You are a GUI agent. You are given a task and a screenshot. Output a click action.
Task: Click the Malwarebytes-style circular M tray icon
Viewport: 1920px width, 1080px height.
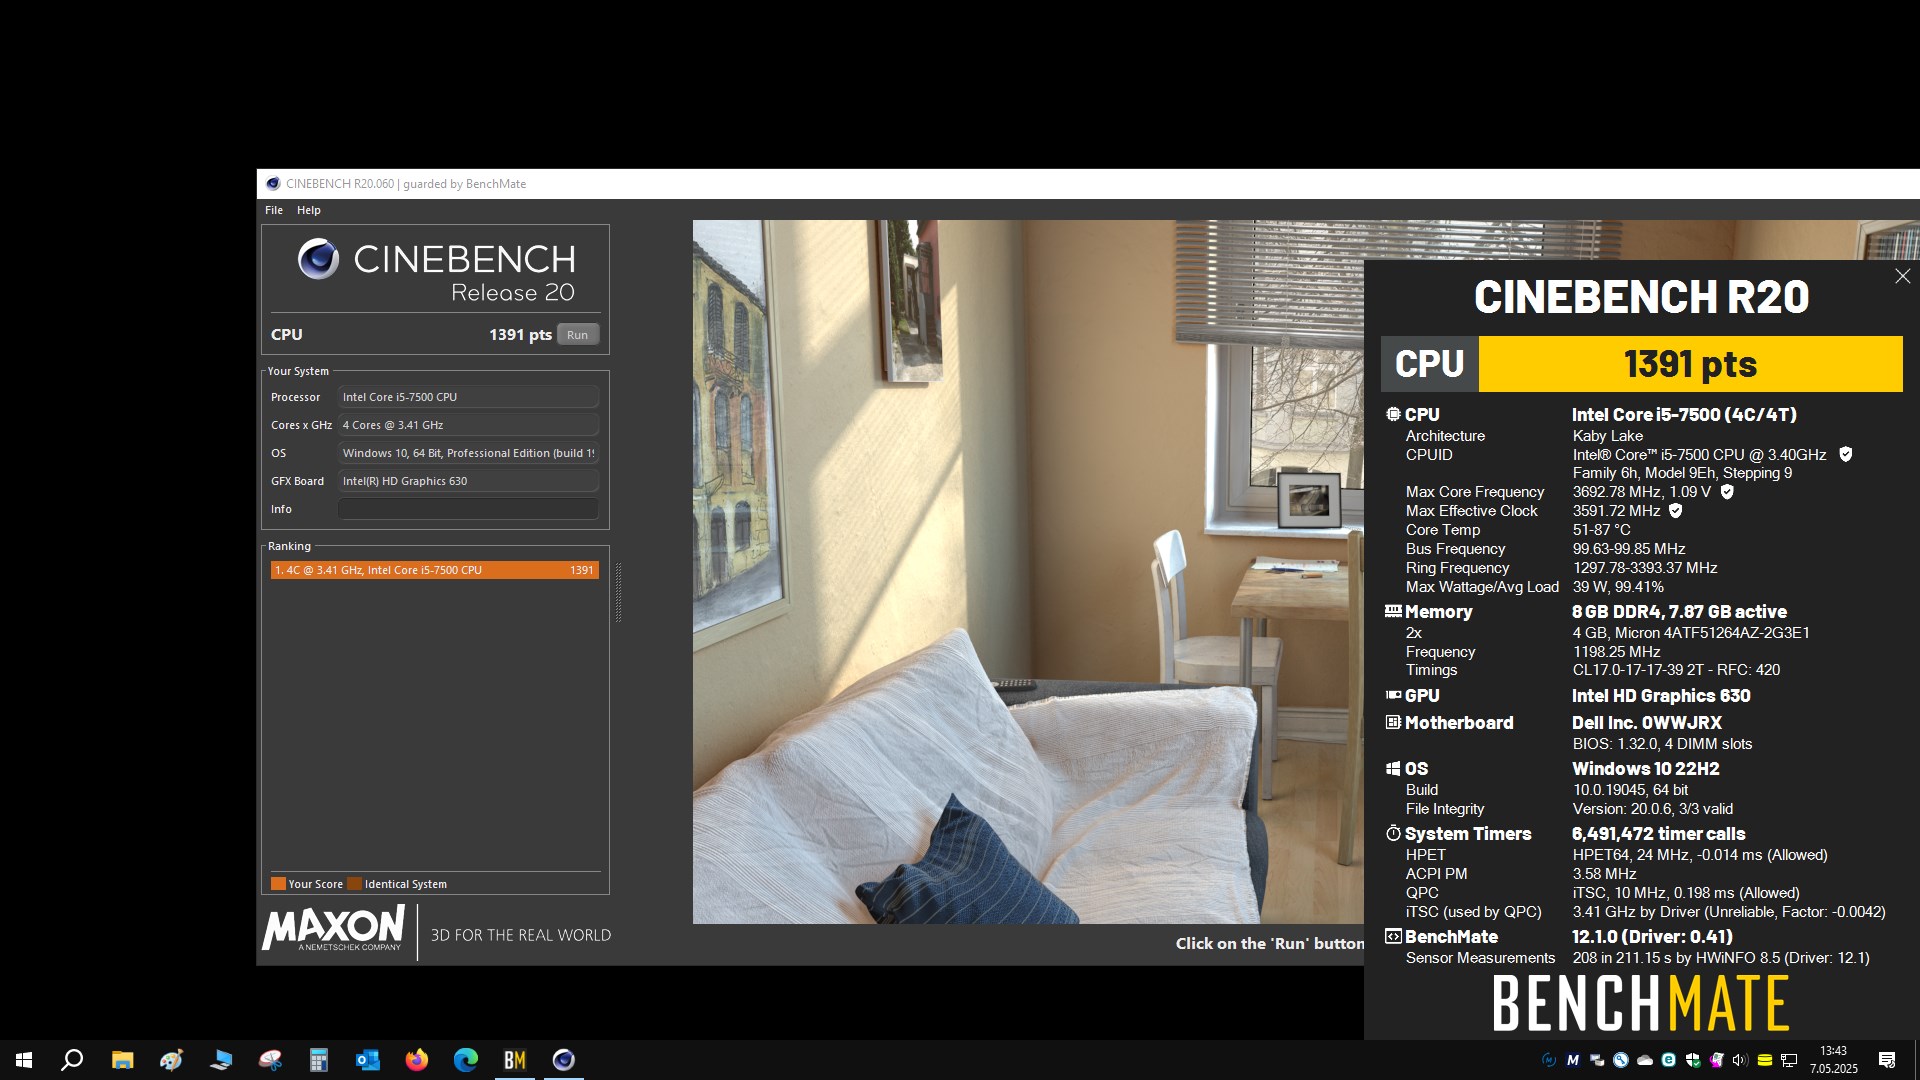[x=1549, y=1060]
